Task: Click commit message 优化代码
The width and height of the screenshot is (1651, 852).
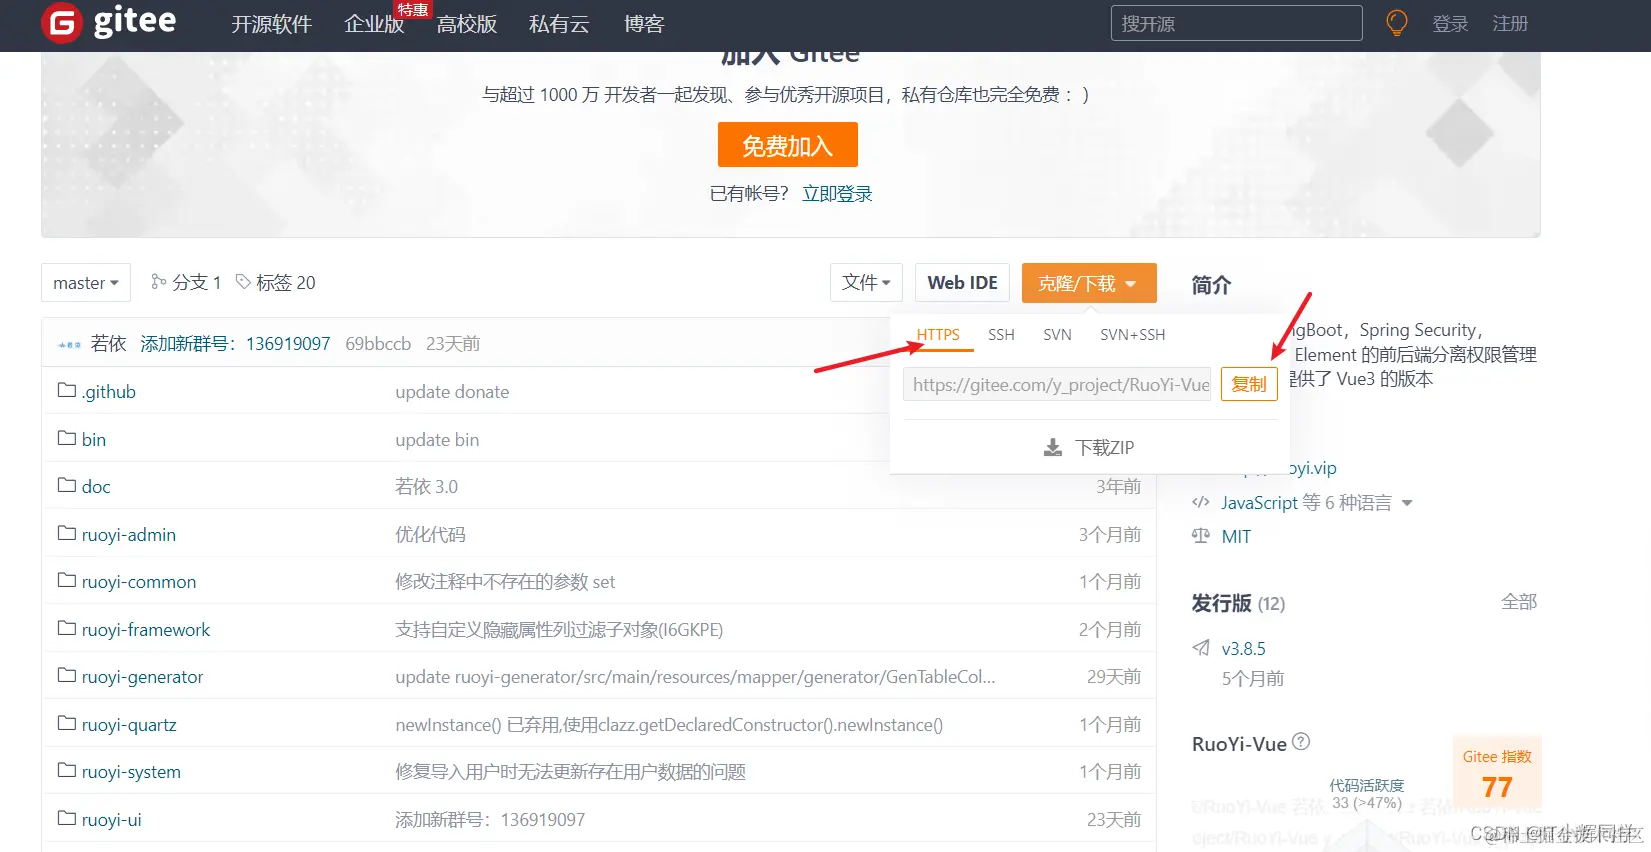Action: 430,535
